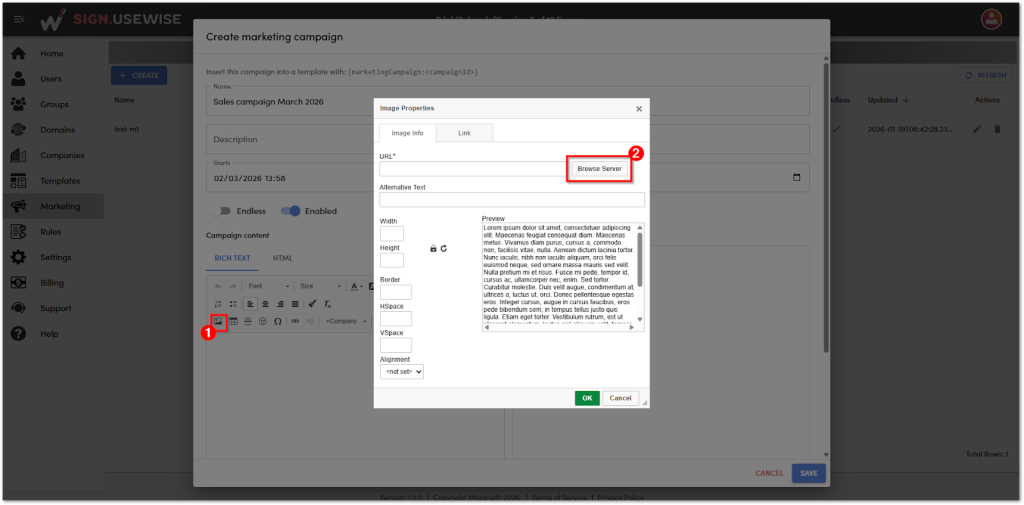Screen dimensions: 1024x505
Task: Click the lock ratio icon
Action: pos(433,248)
